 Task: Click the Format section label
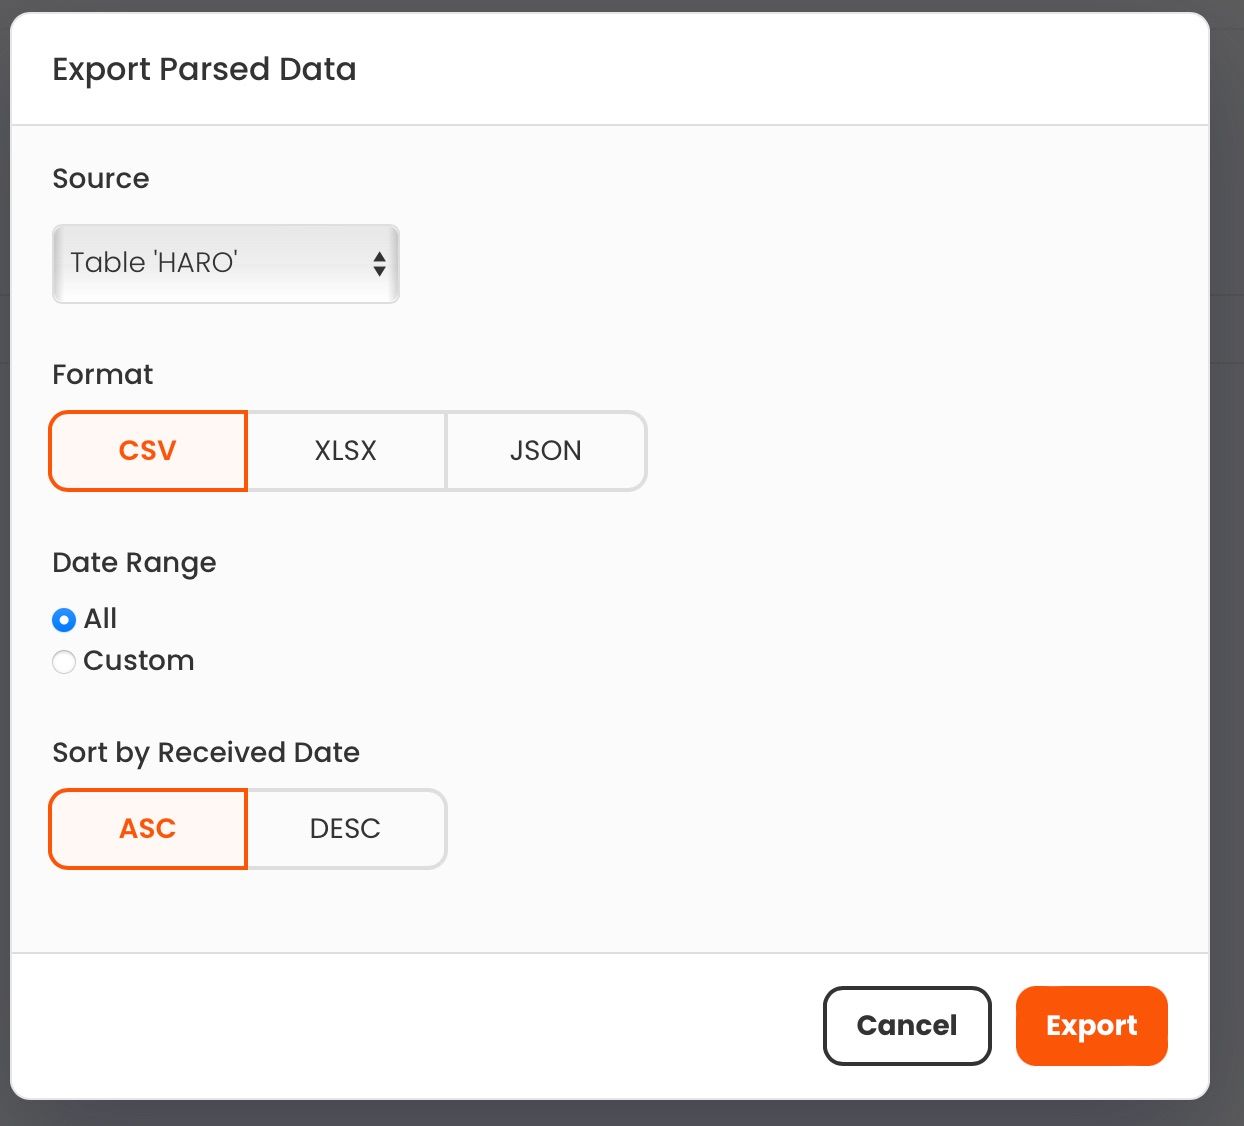coord(103,375)
